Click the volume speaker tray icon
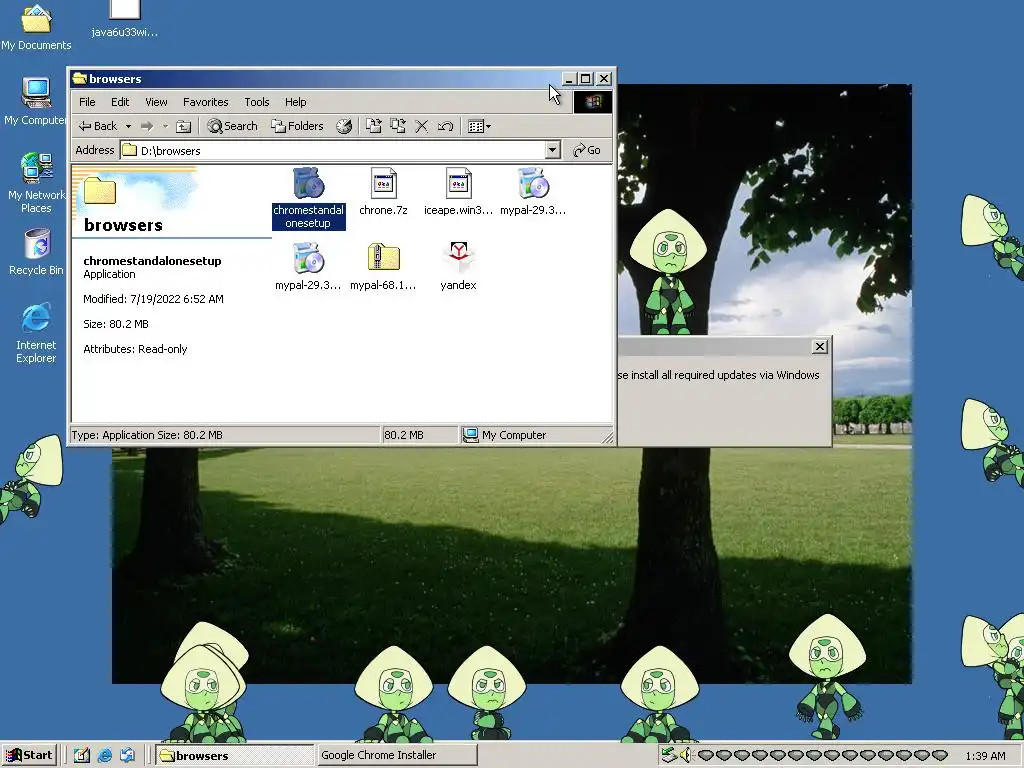 (684, 756)
